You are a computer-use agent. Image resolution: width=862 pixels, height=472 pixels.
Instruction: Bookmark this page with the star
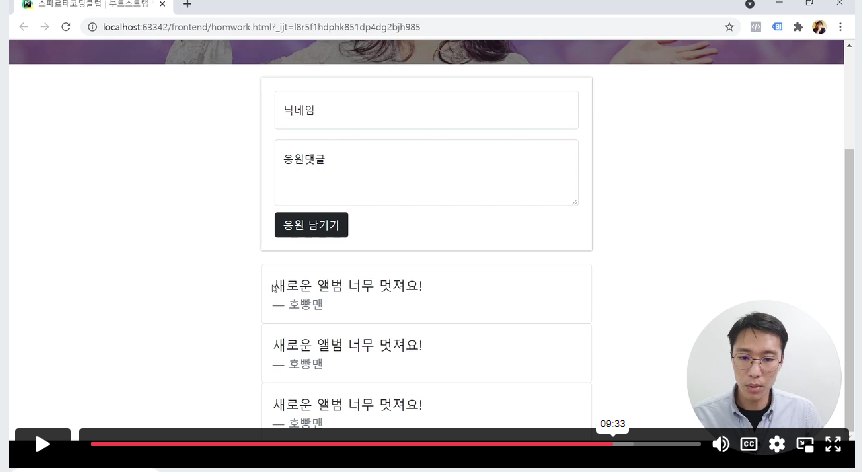pyautogui.click(x=729, y=27)
